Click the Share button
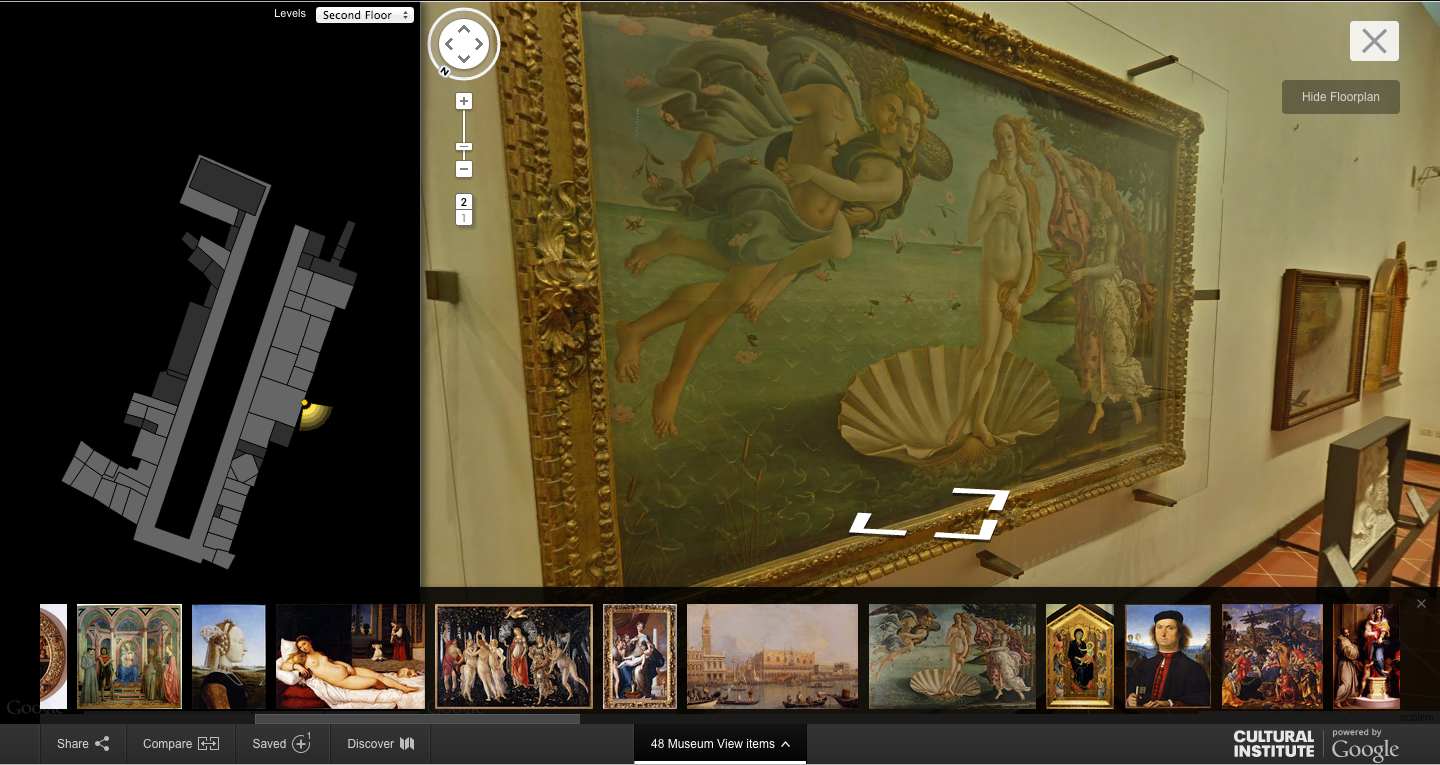The height and width of the screenshot is (765, 1440). pos(83,744)
